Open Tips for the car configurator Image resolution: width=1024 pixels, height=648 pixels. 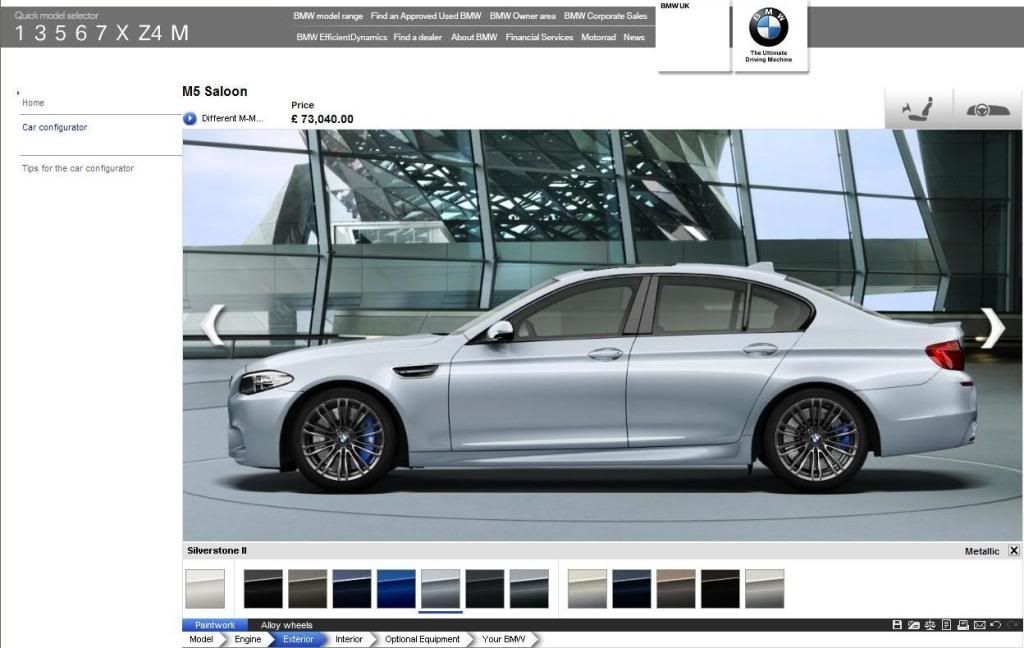[78, 169]
